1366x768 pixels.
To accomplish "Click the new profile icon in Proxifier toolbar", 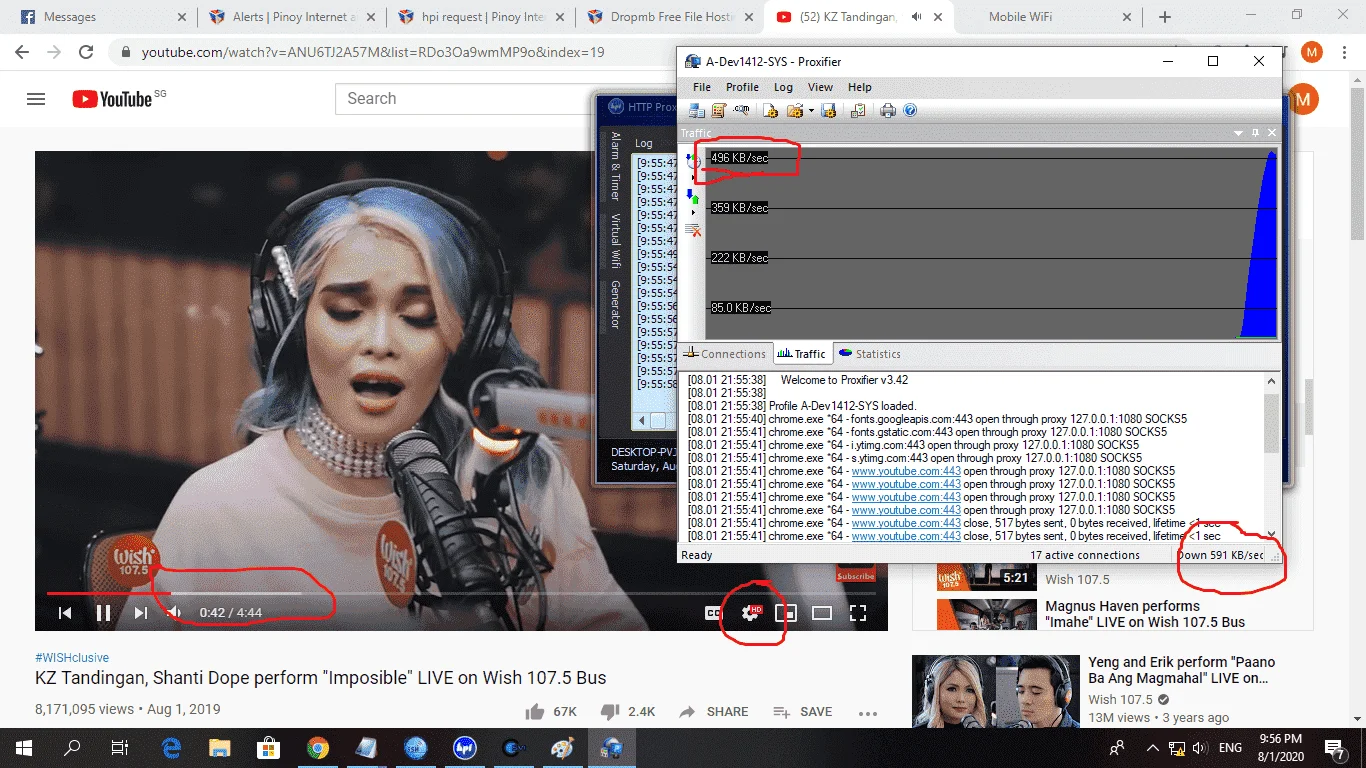I will click(771, 110).
